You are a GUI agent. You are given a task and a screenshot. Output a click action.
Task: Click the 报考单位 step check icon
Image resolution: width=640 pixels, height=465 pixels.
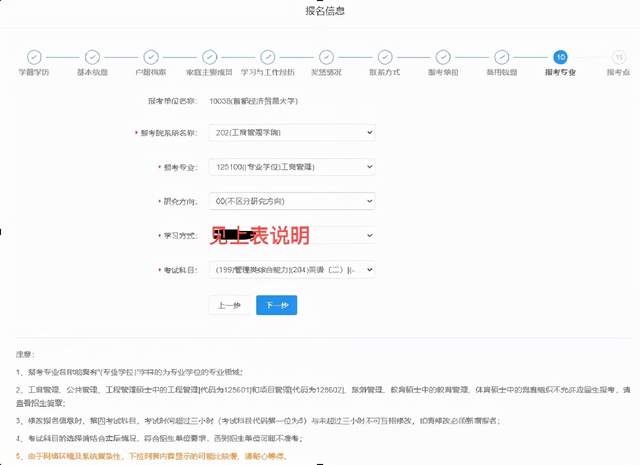[x=443, y=57]
